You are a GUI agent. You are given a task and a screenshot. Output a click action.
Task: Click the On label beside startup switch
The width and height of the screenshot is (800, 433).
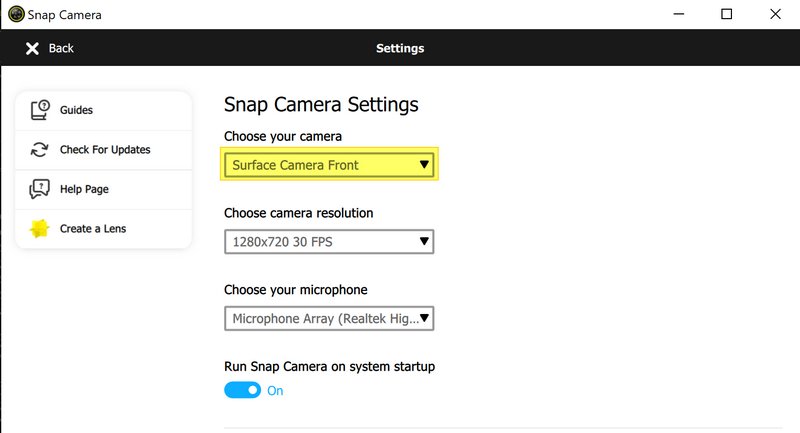(275, 391)
